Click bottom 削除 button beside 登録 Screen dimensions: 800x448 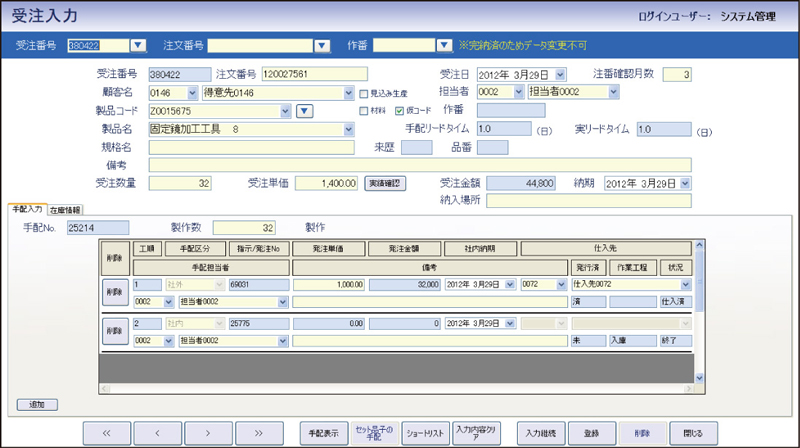[642, 433]
